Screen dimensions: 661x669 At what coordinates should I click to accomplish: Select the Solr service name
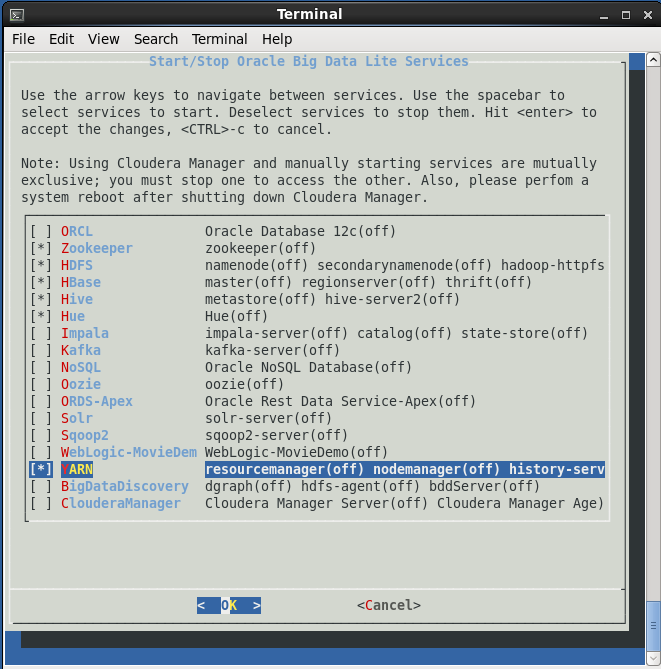77,418
